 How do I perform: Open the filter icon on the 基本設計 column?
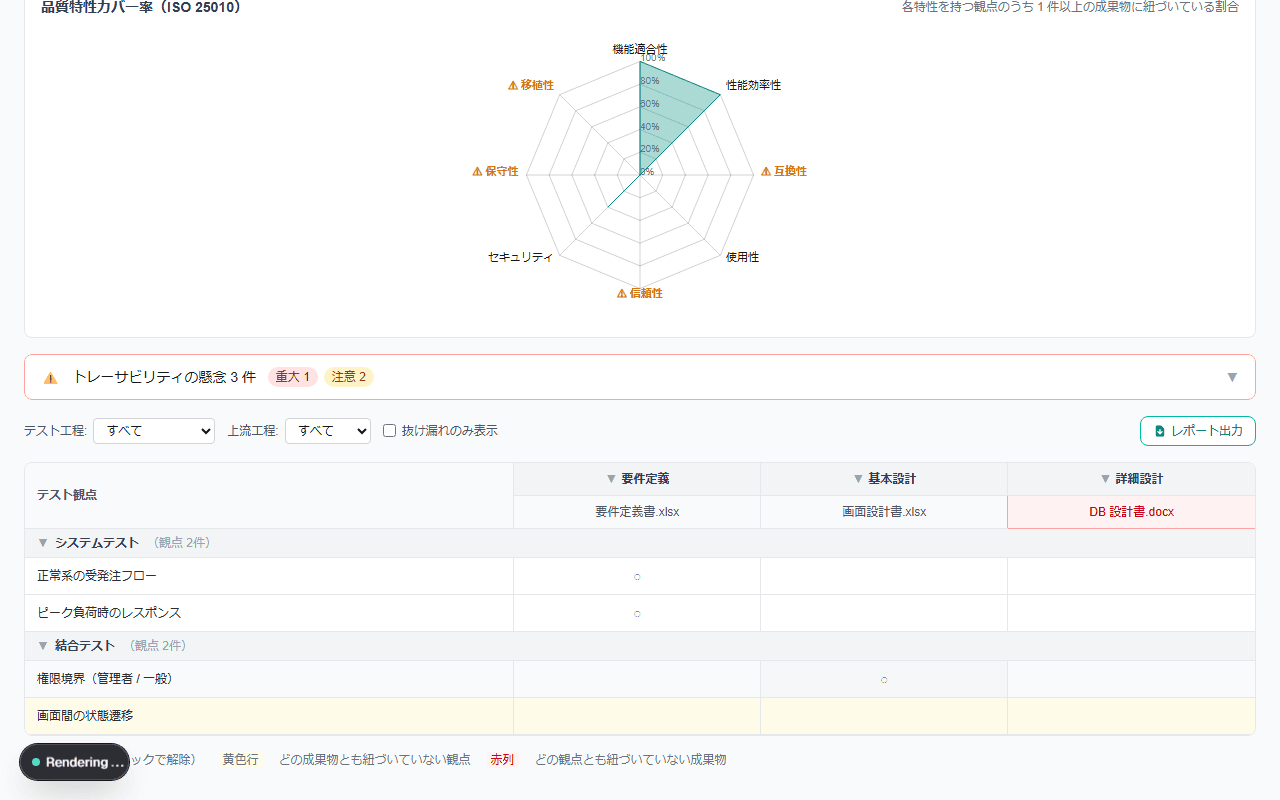857,478
